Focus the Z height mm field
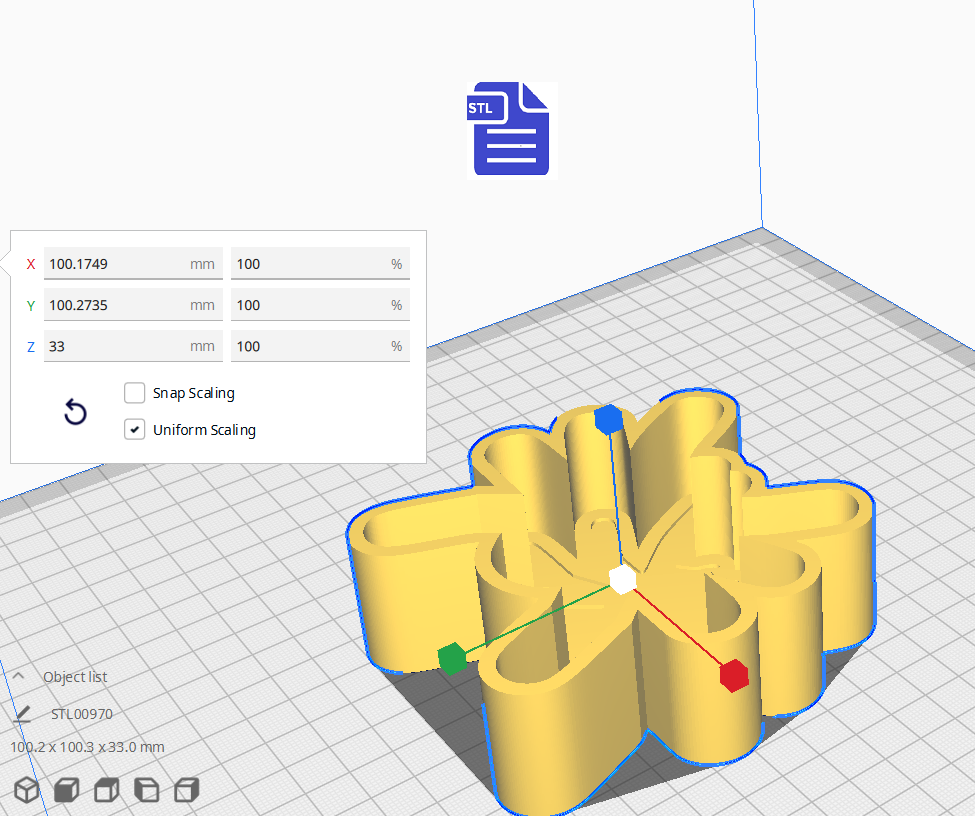Screen dimensions: 975x816 [x=115, y=346]
